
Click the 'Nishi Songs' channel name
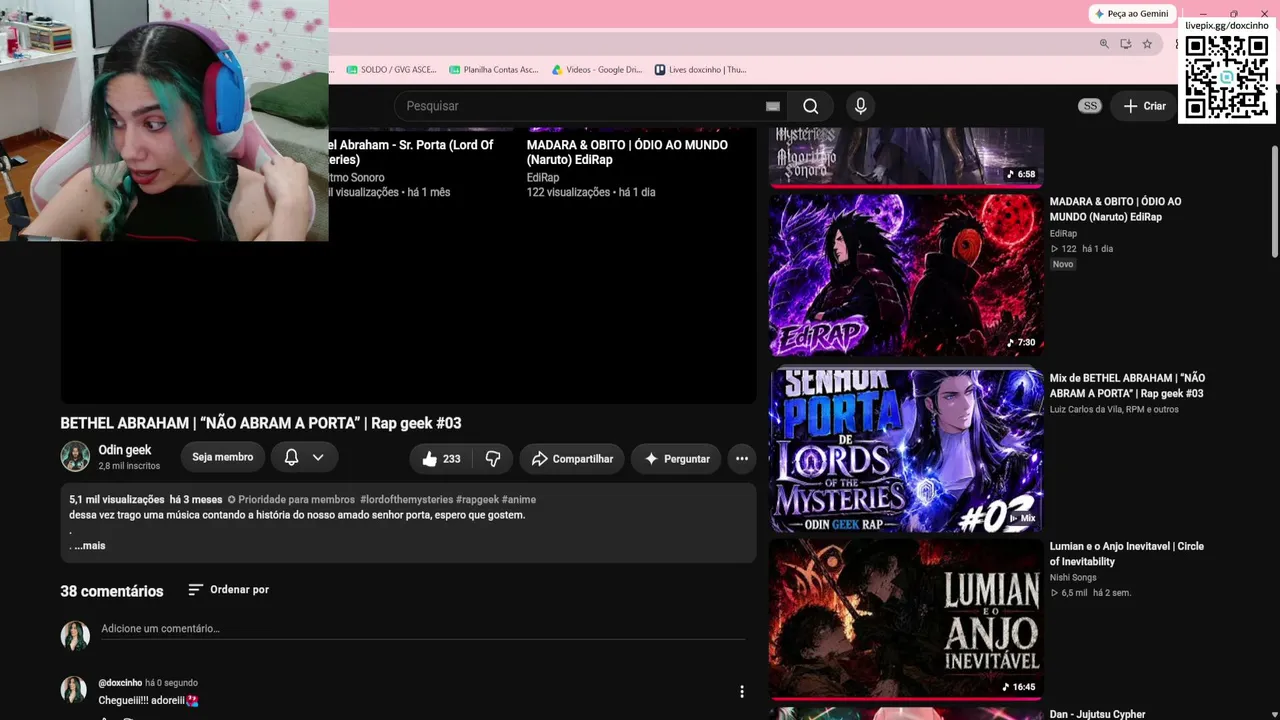tap(1073, 578)
